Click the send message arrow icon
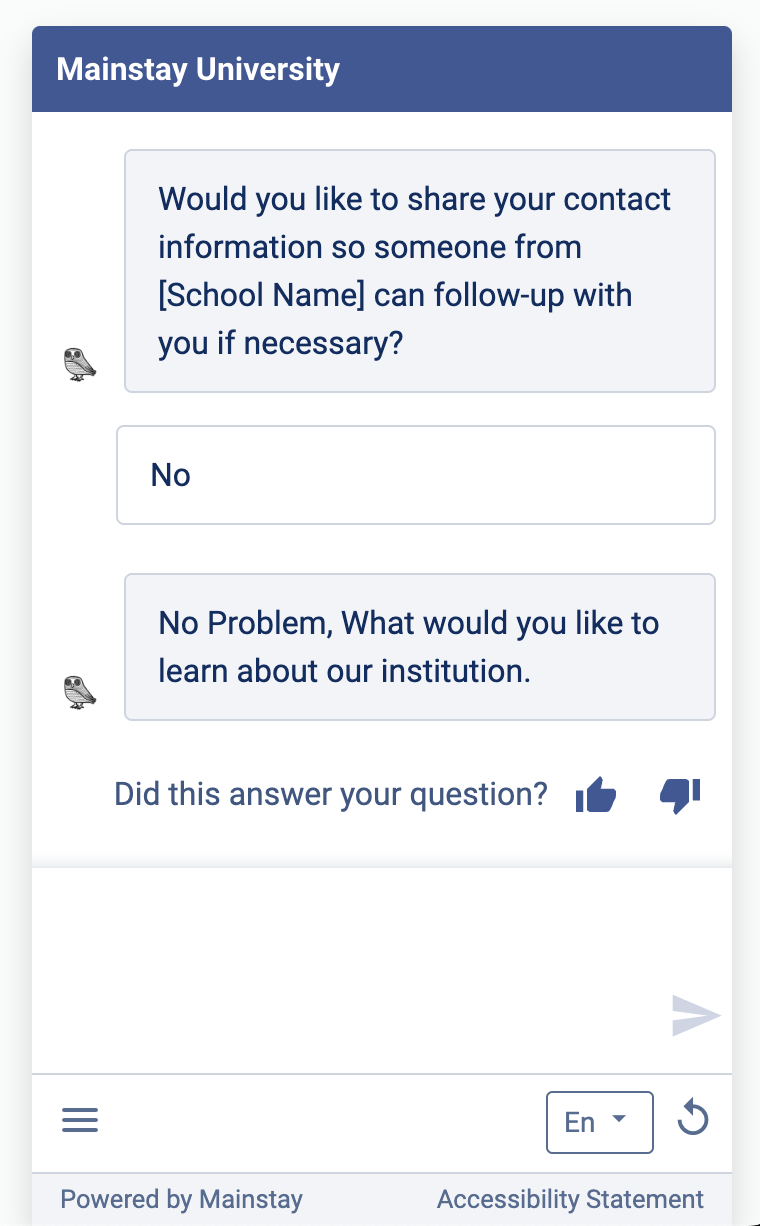 [696, 1016]
